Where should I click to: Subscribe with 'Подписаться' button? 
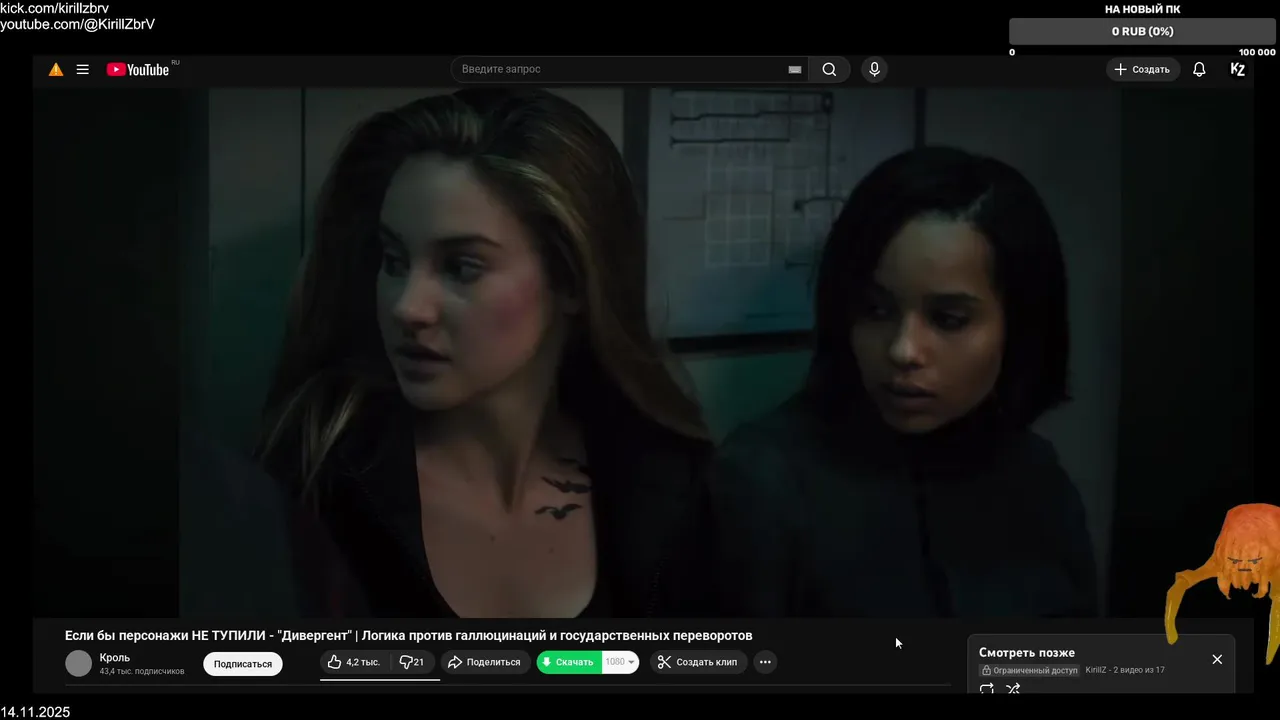243,664
